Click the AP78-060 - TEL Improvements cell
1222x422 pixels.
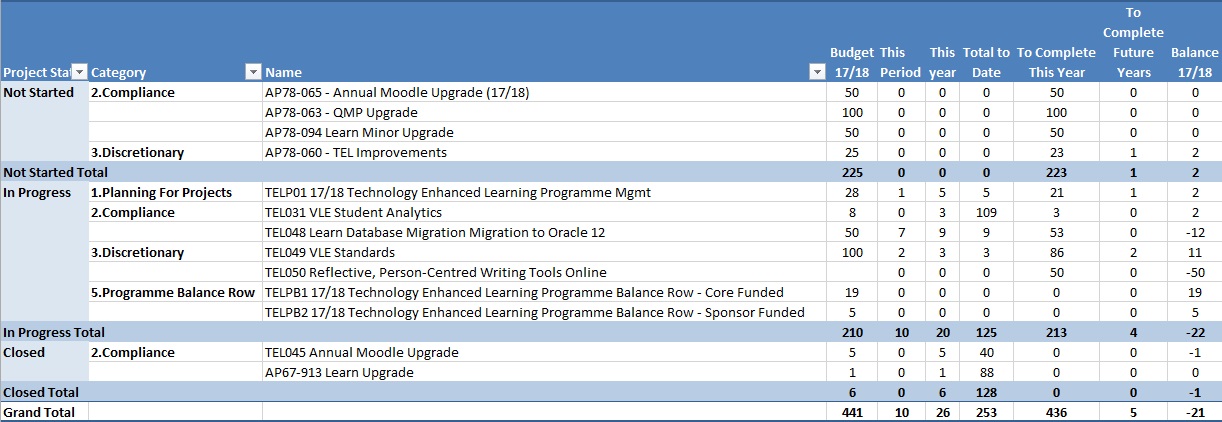pyautogui.click(x=356, y=152)
